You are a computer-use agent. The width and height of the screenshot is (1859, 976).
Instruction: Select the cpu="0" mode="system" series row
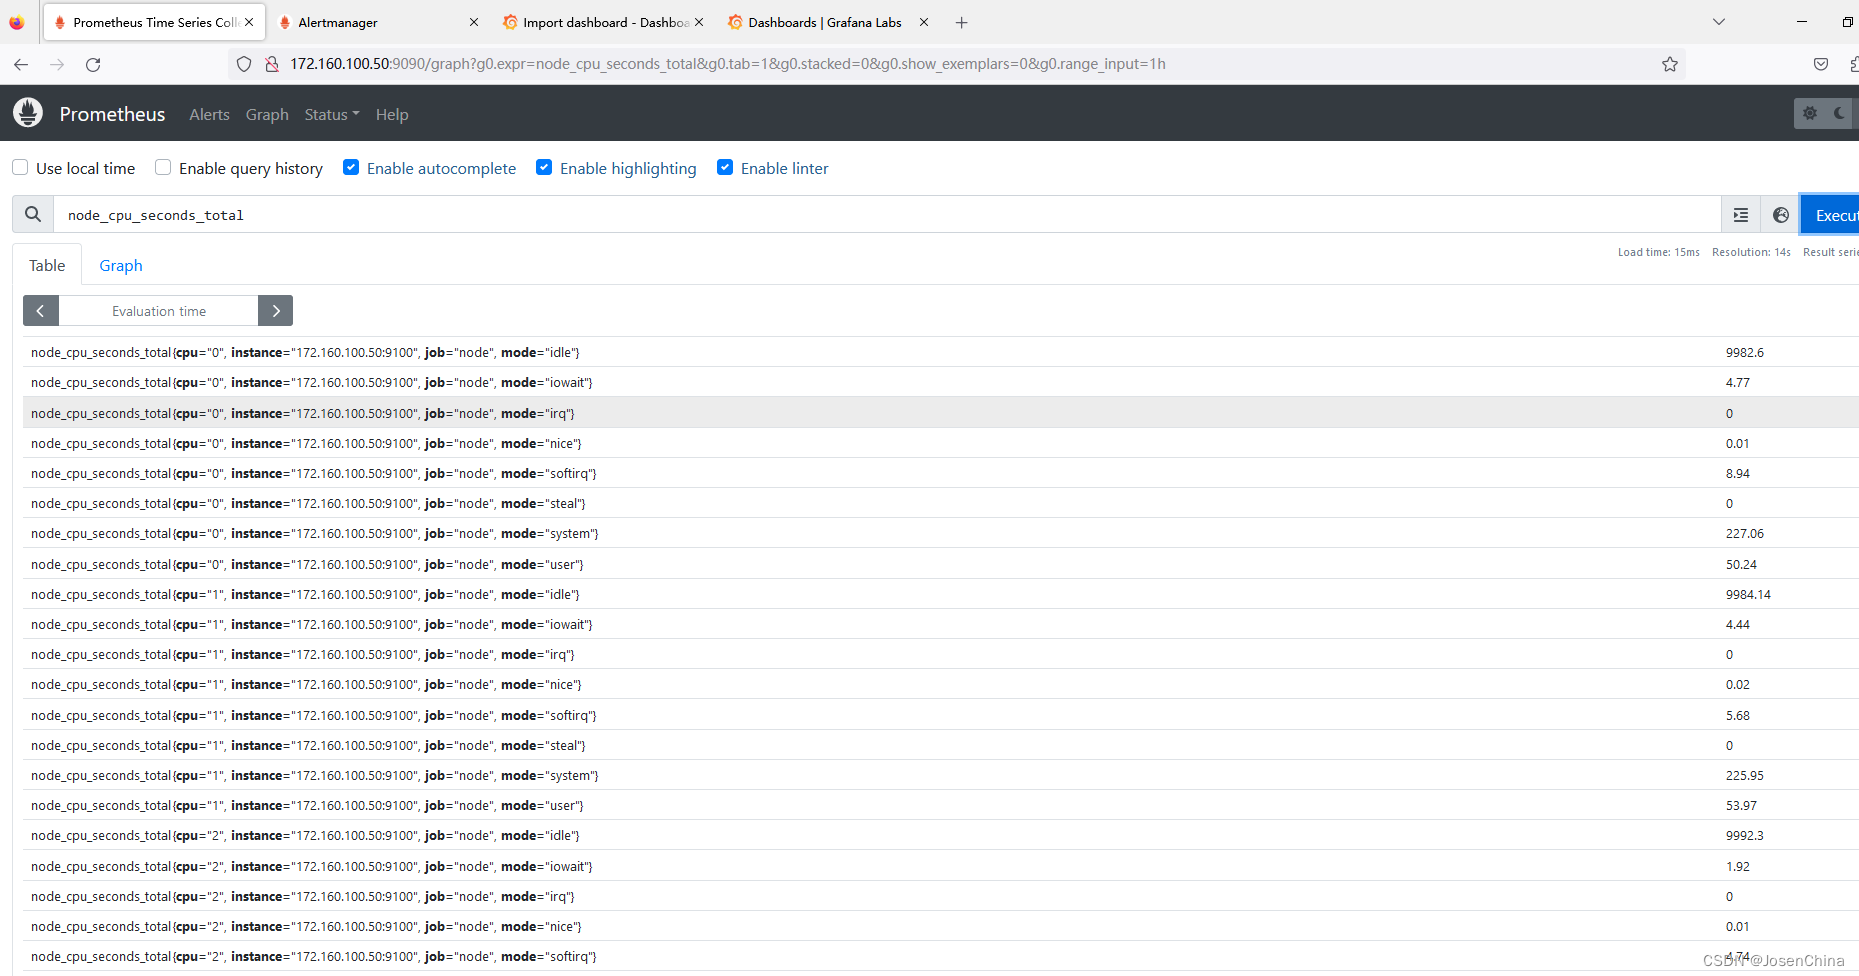(x=940, y=533)
